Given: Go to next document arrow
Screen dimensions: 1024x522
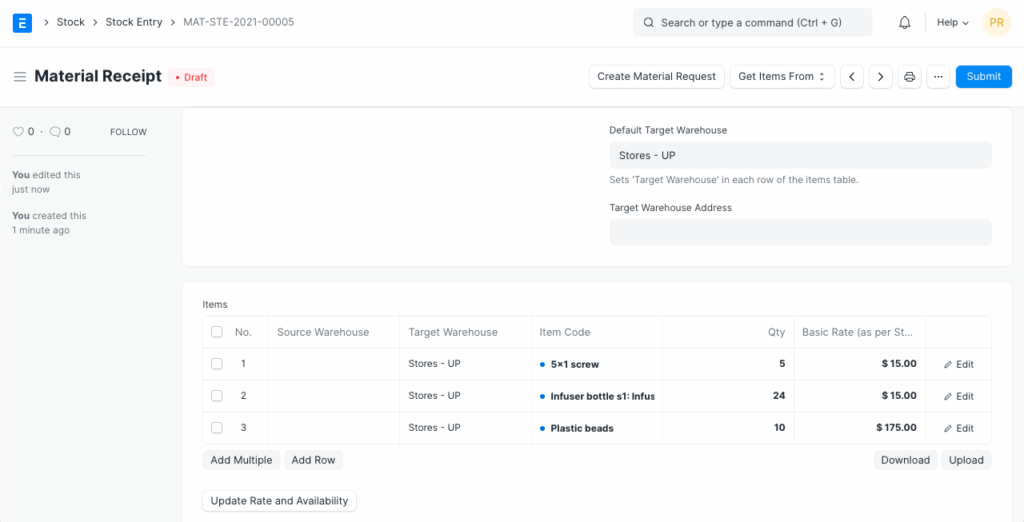Looking at the screenshot, I should coord(880,77).
